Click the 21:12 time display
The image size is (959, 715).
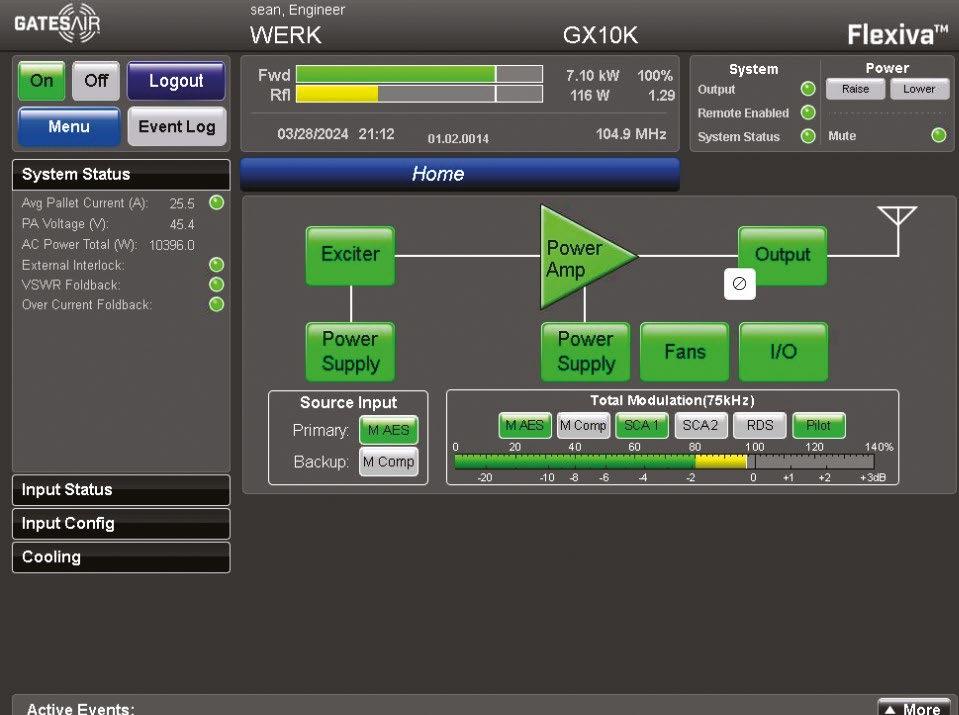376,134
